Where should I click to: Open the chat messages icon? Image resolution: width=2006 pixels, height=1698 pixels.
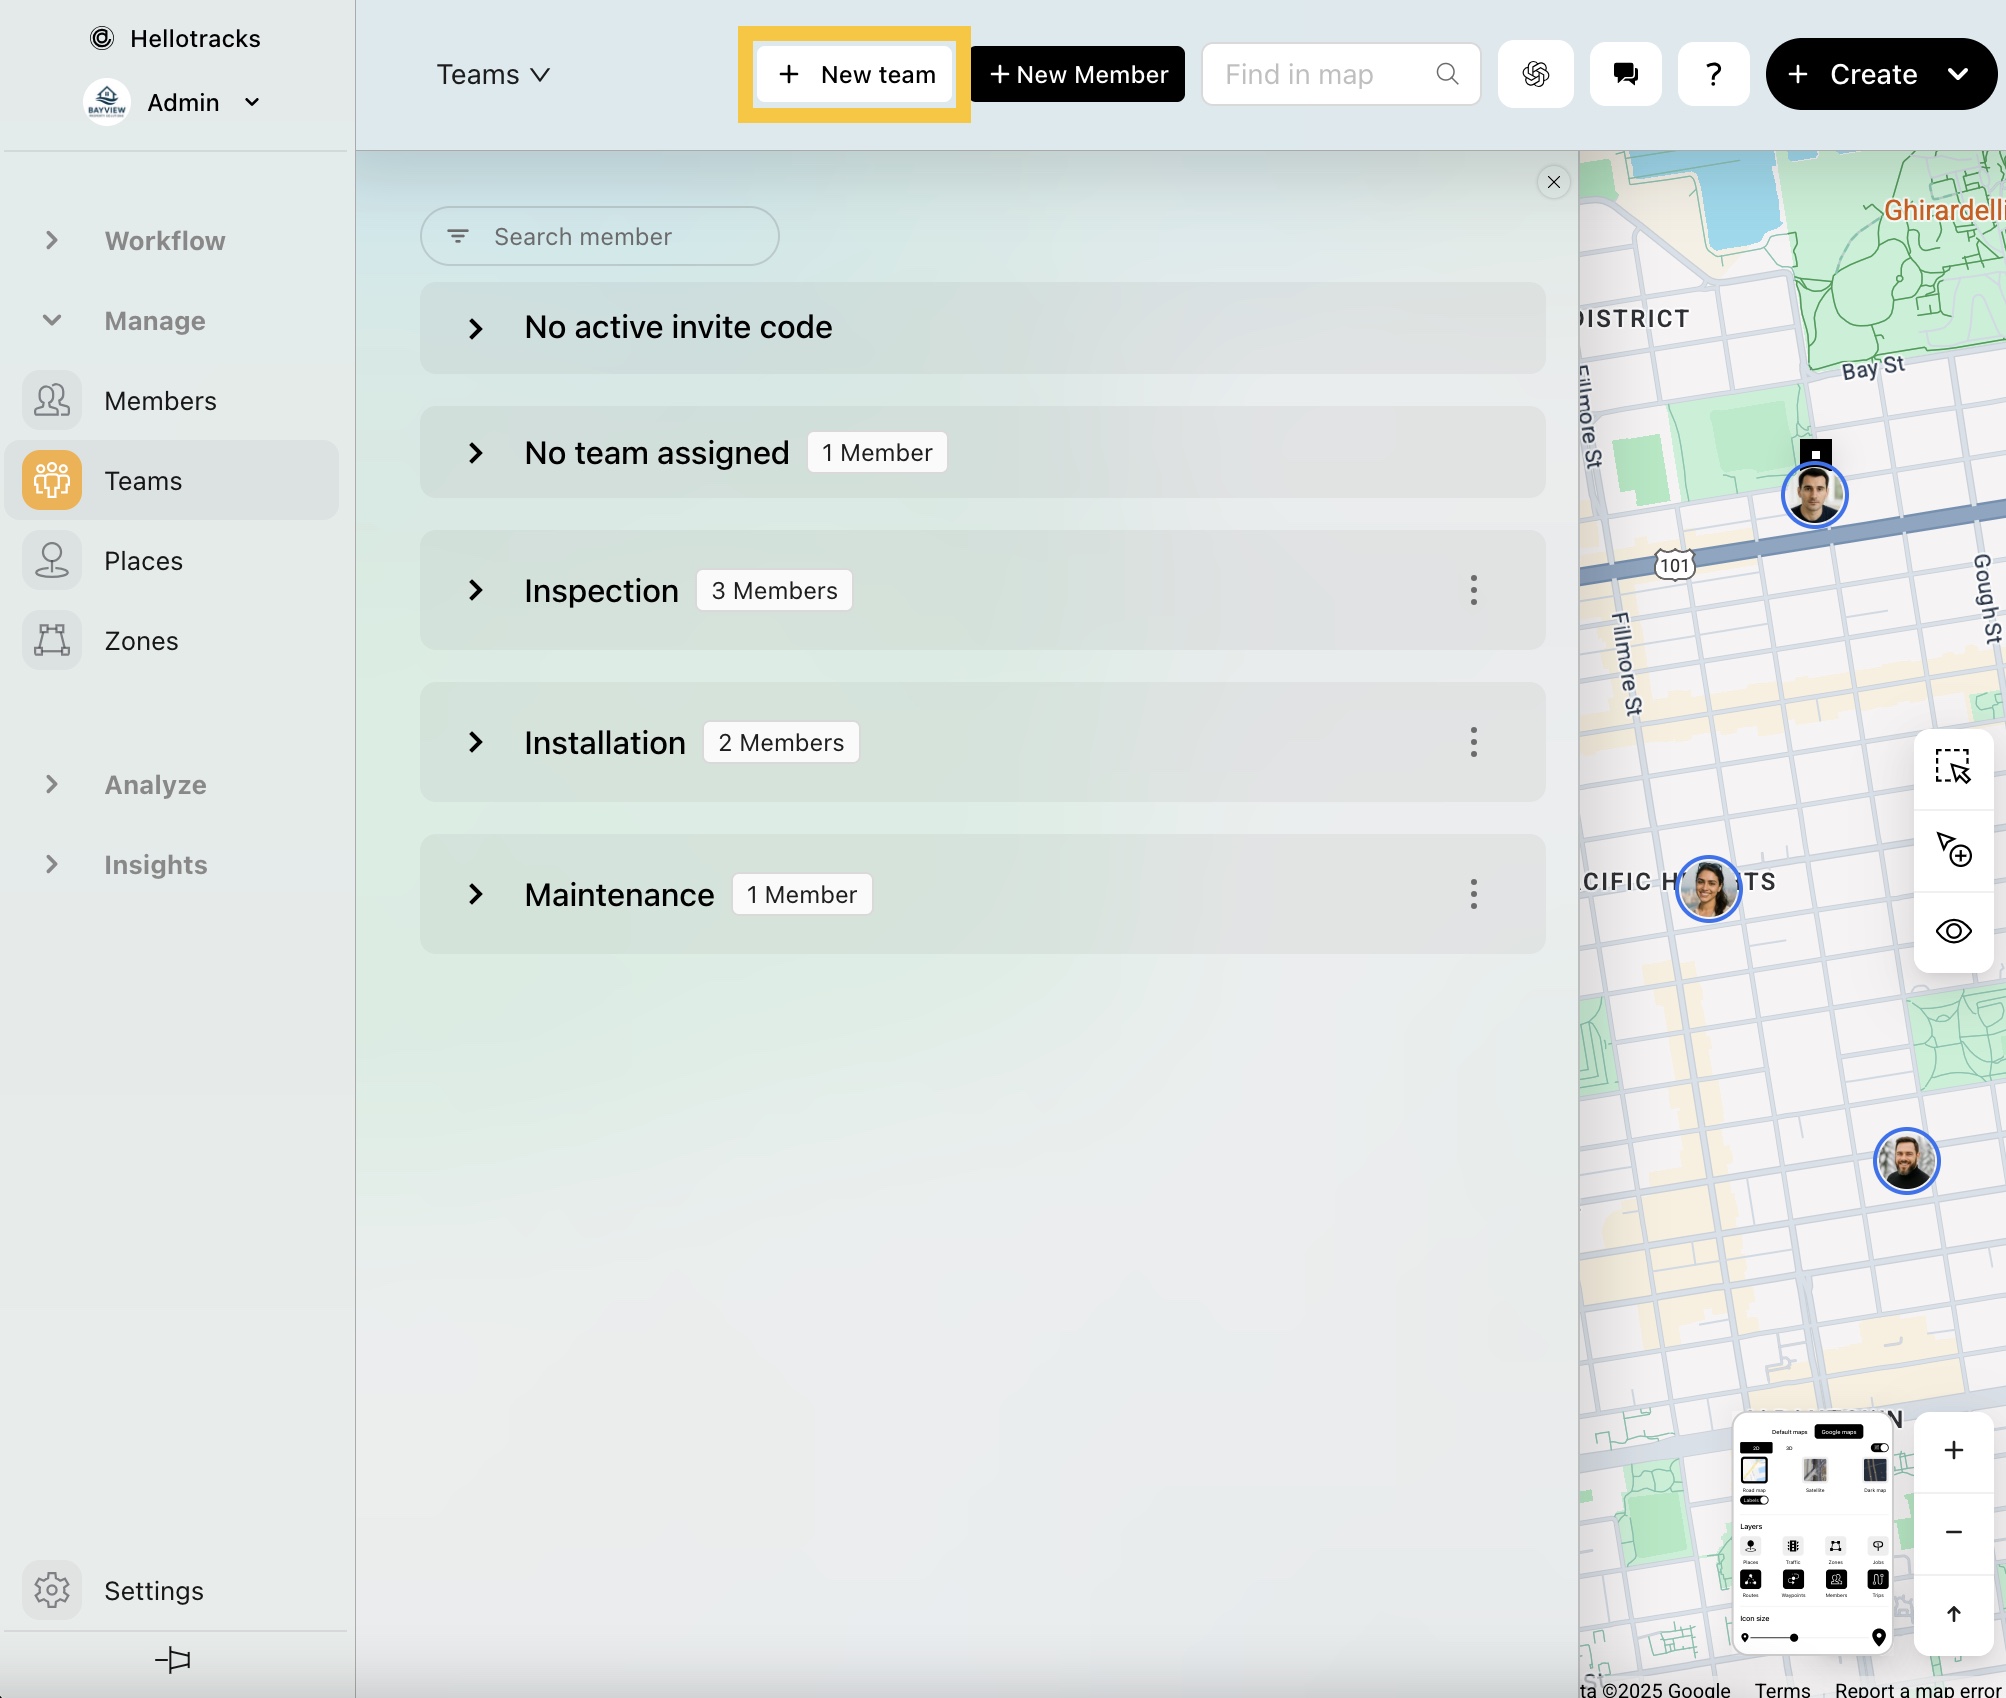[1625, 74]
